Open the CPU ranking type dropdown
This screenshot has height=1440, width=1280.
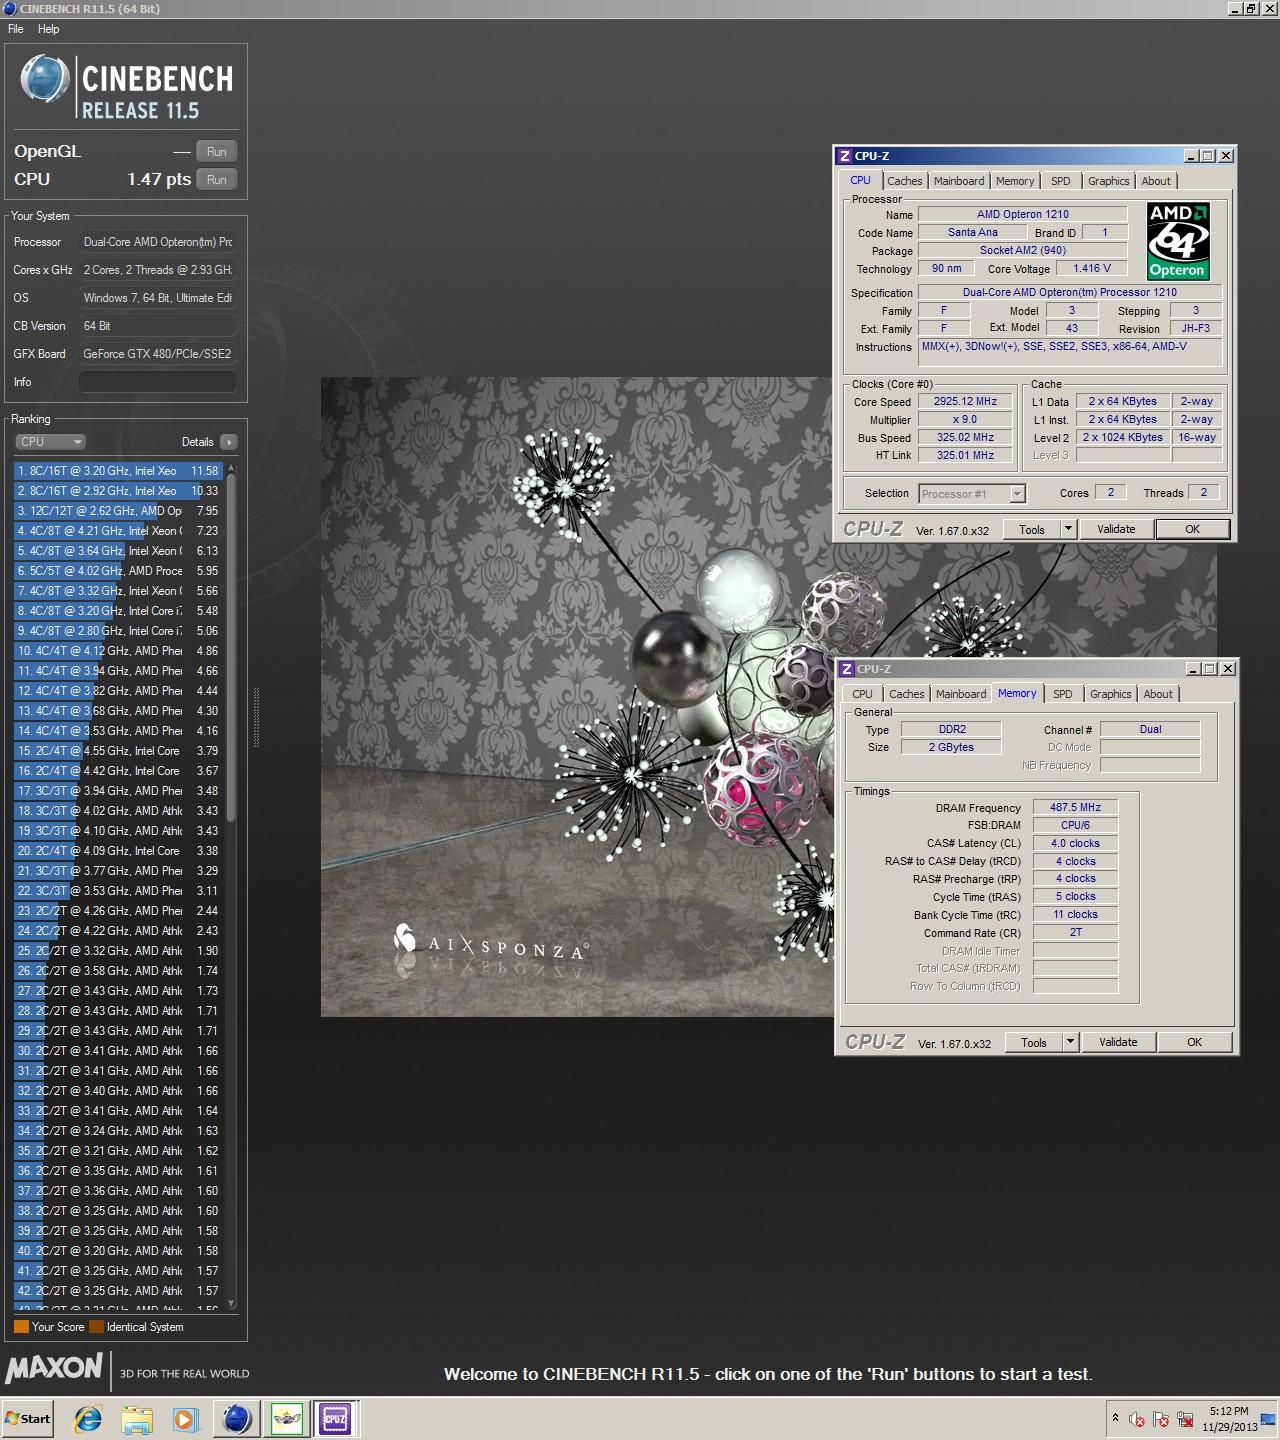click(x=50, y=442)
